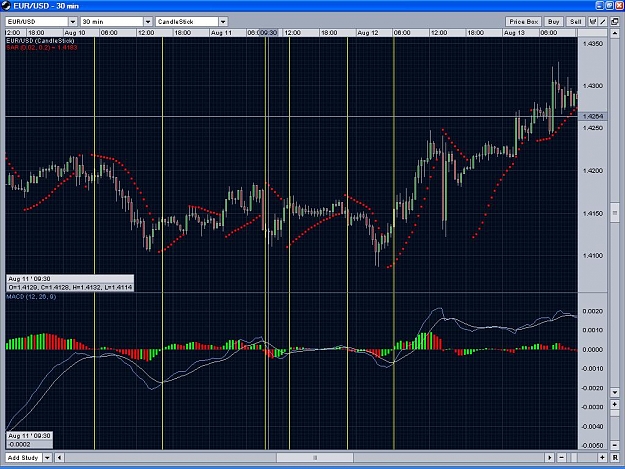This screenshot has width=625, height=469.
Task: Click the Price Box button
Action: tap(523, 22)
